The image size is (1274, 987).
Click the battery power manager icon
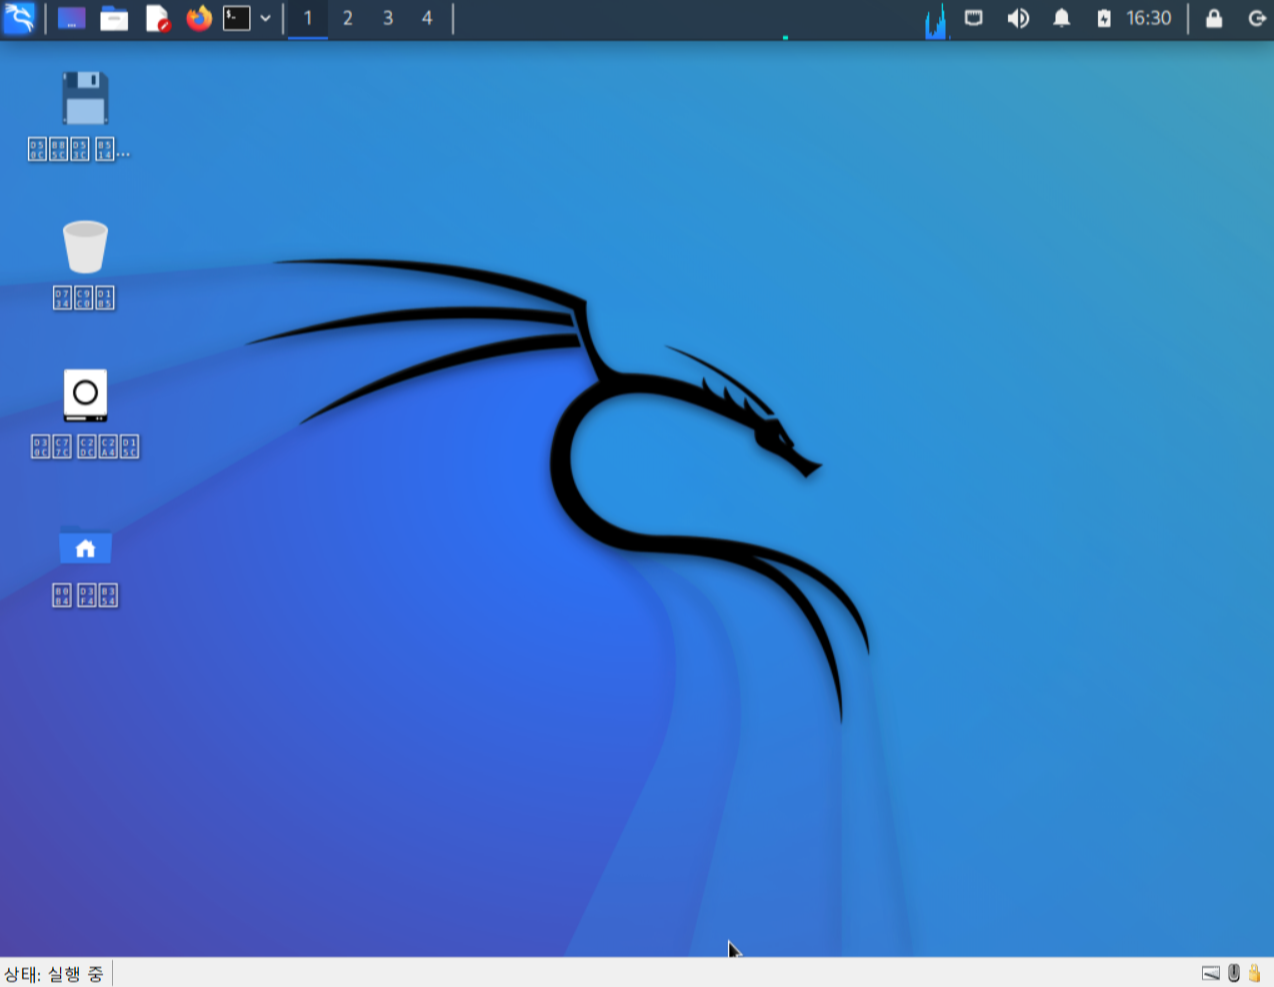tap(1104, 18)
